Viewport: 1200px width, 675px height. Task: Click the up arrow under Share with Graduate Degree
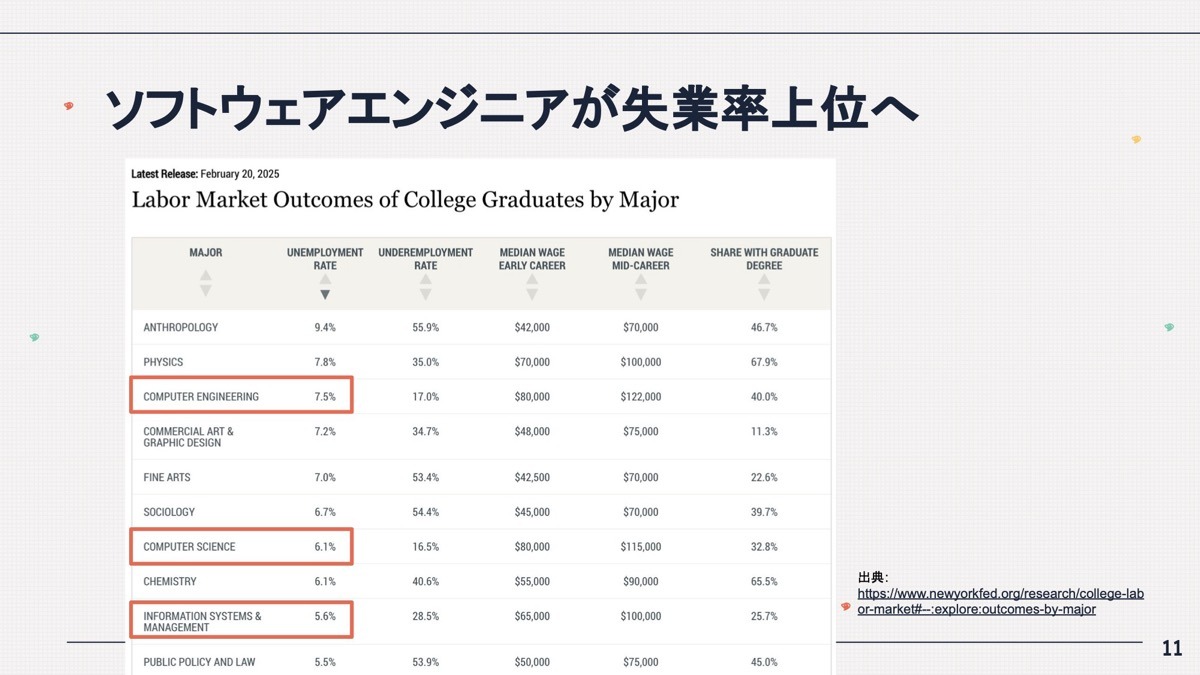point(764,280)
